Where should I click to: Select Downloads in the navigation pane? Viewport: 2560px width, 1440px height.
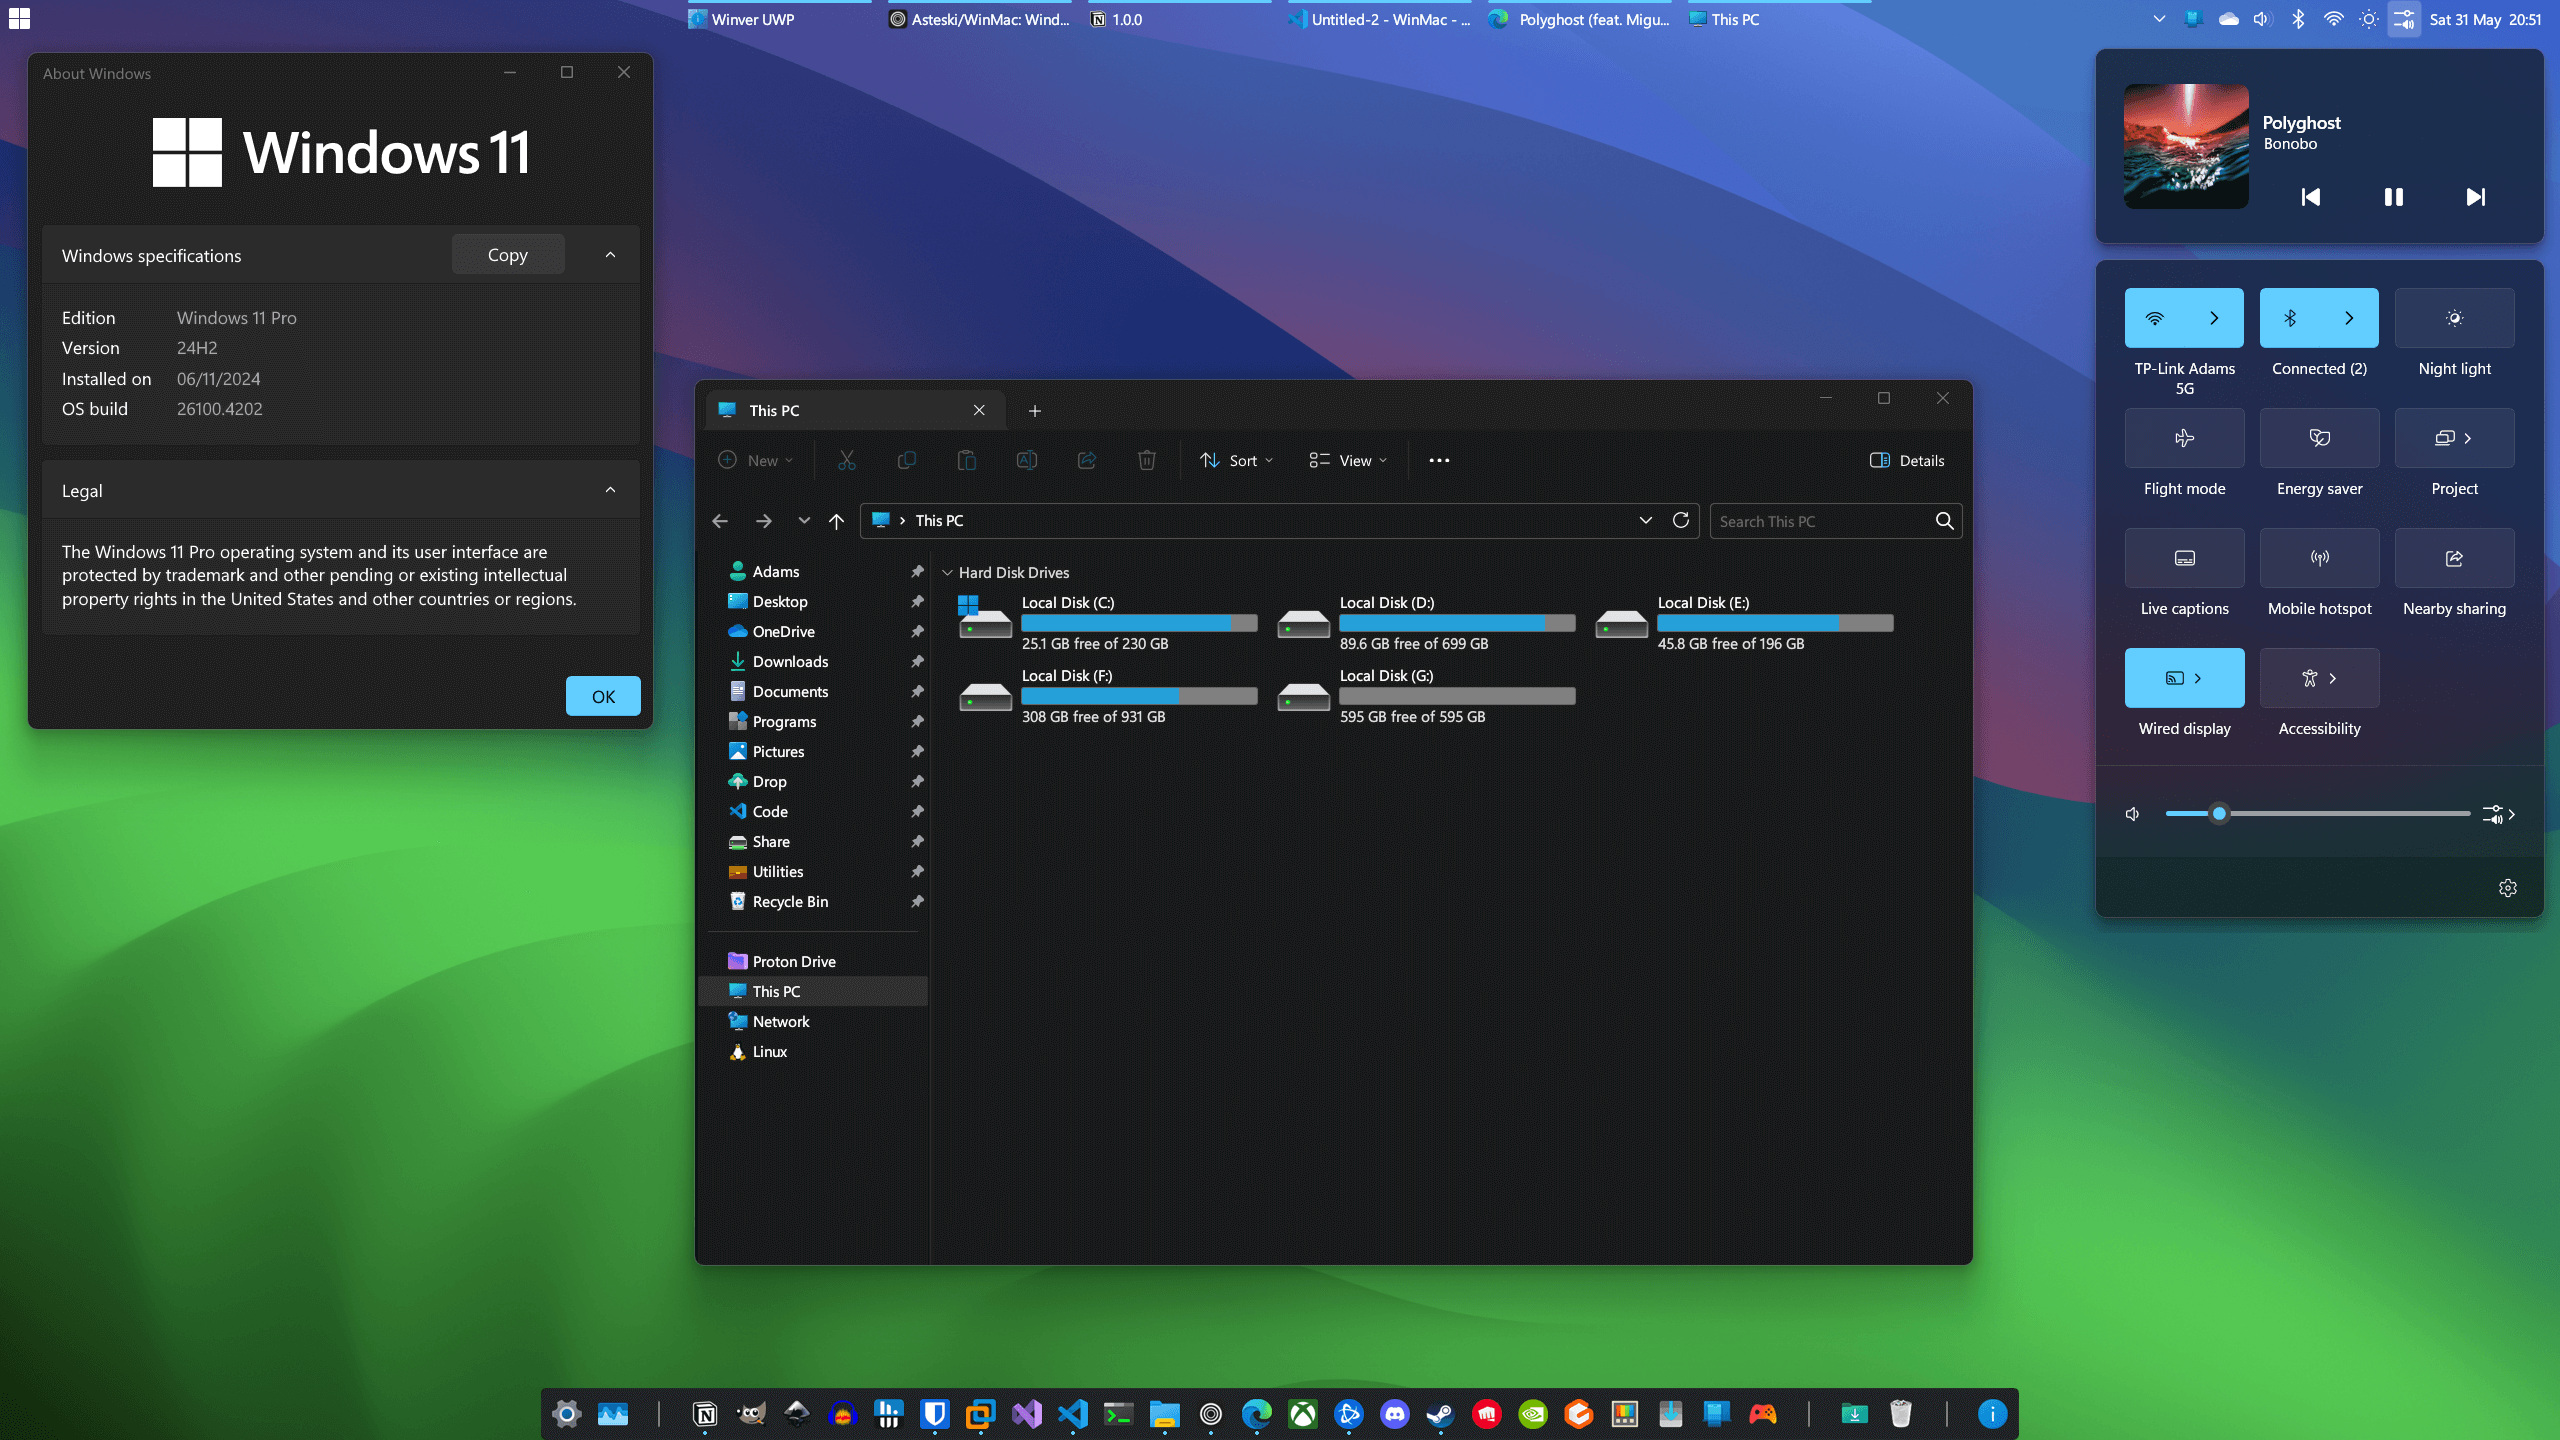790,662
